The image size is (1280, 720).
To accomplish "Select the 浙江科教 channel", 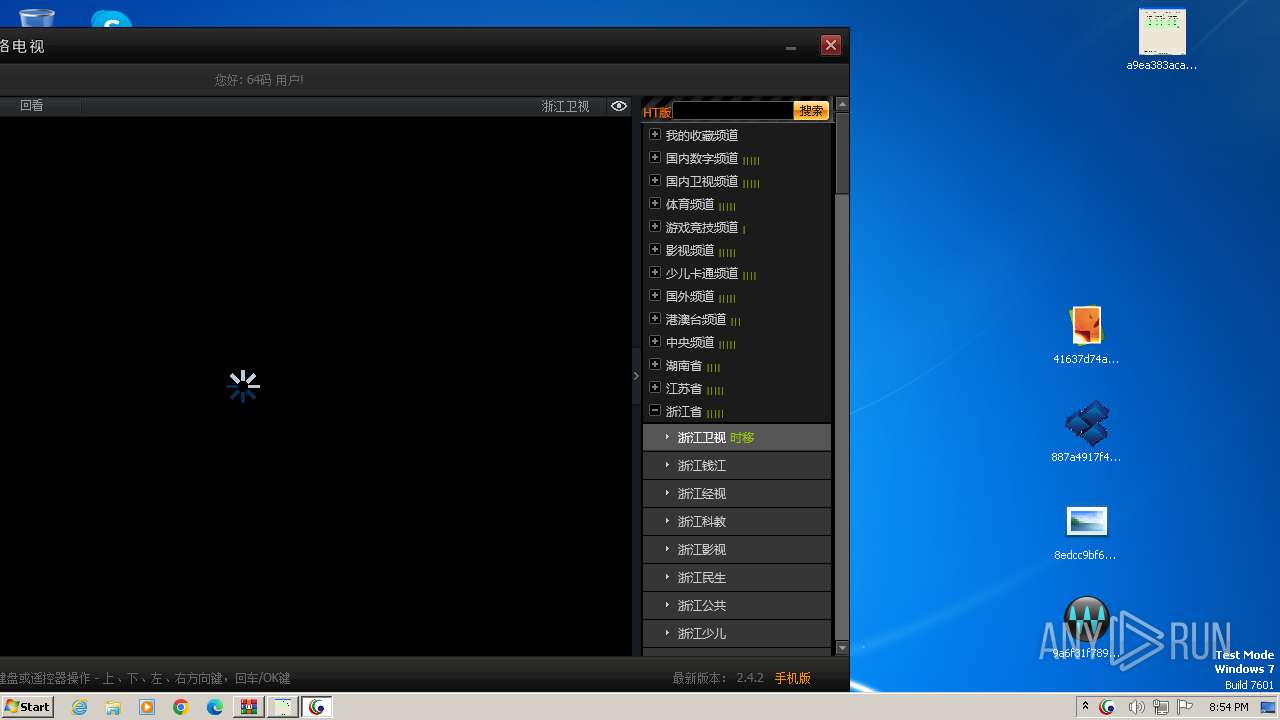I will coord(737,521).
